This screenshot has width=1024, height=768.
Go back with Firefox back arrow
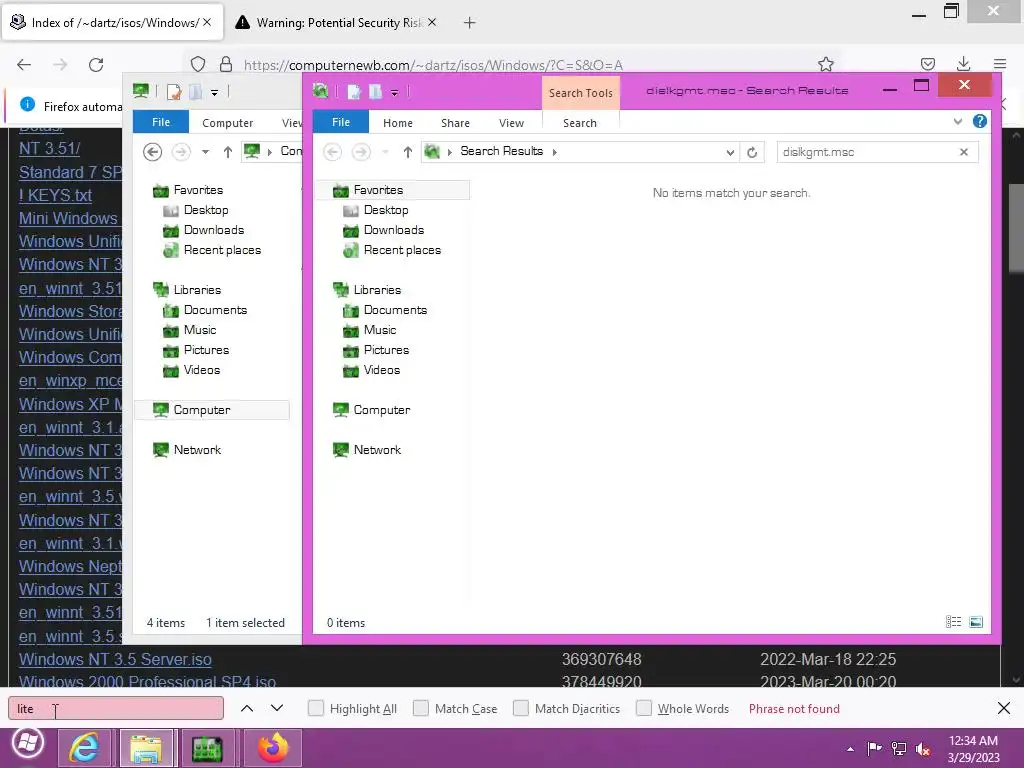(24, 65)
